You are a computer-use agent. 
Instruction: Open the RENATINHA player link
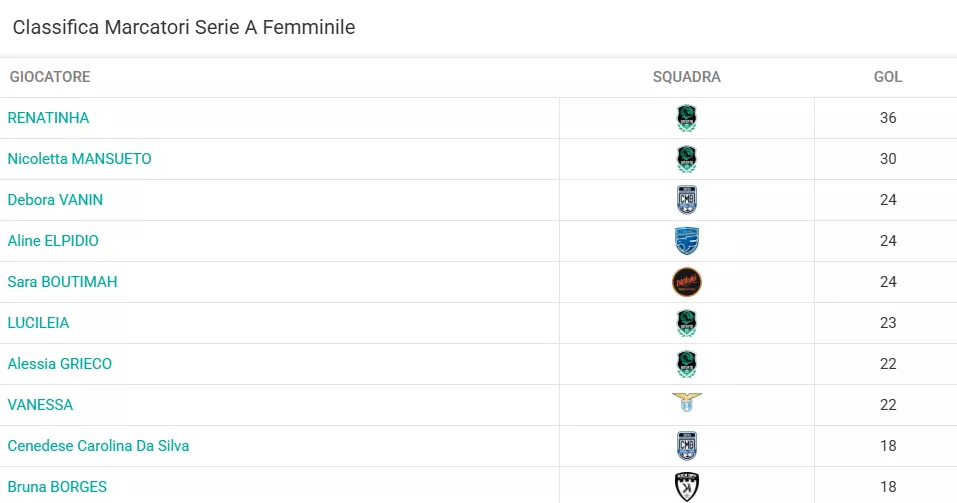tap(48, 118)
